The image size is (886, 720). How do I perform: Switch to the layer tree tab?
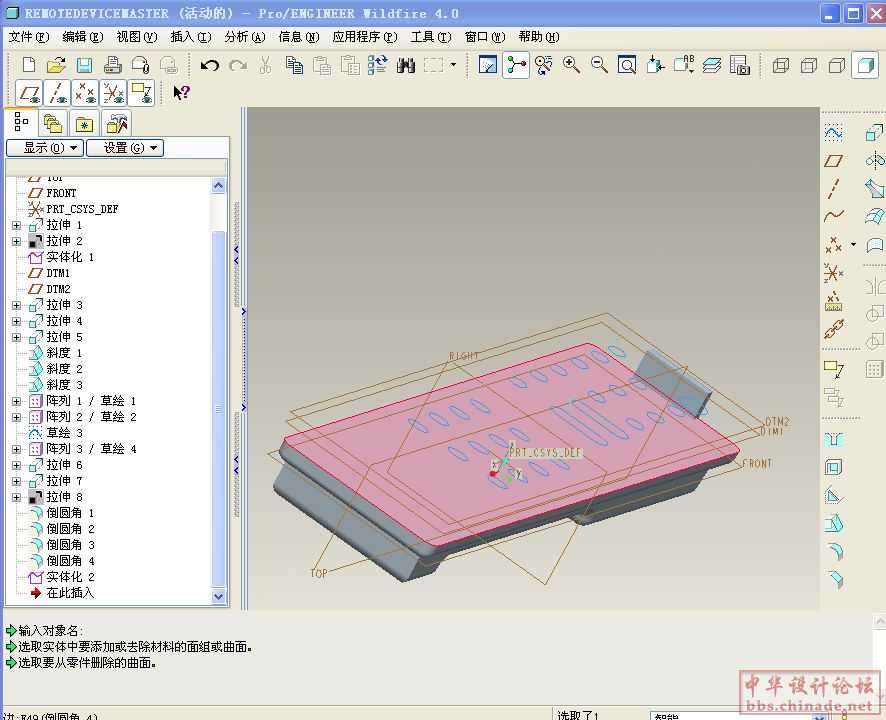coord(53,123)
